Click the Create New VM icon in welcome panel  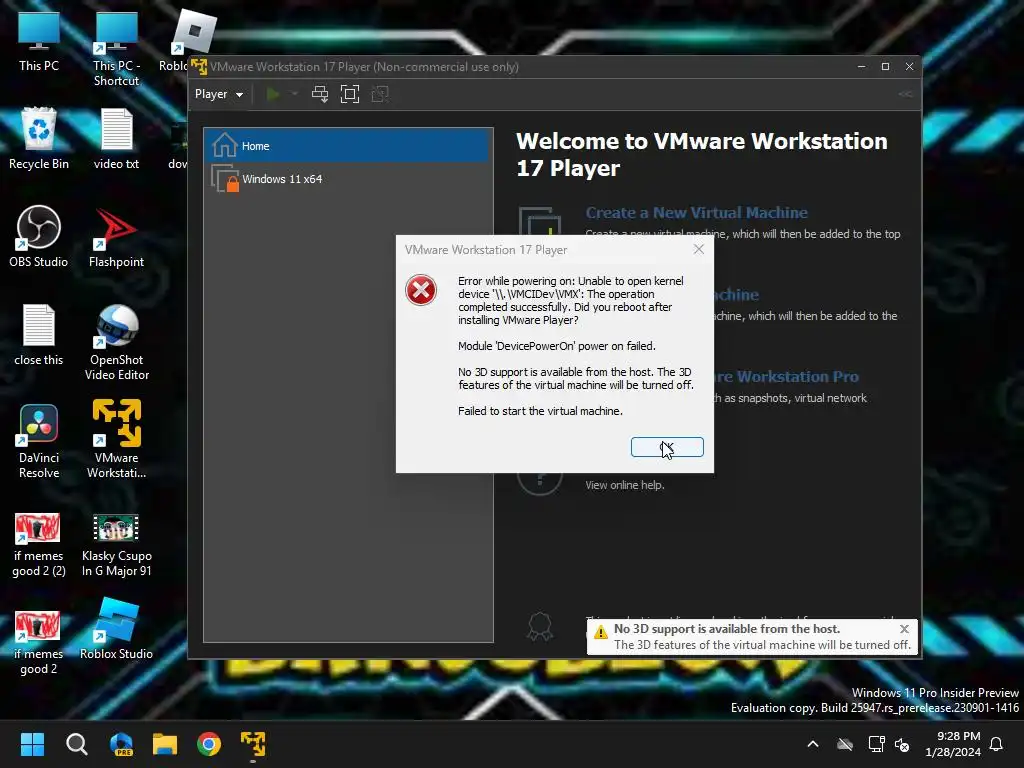[539, 221]
